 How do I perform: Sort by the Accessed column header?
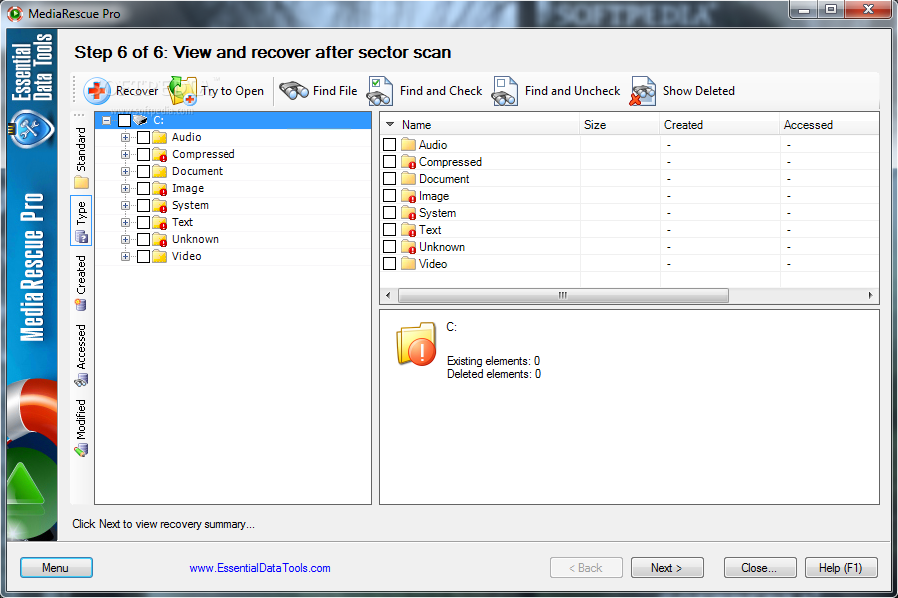click(829, 125)
